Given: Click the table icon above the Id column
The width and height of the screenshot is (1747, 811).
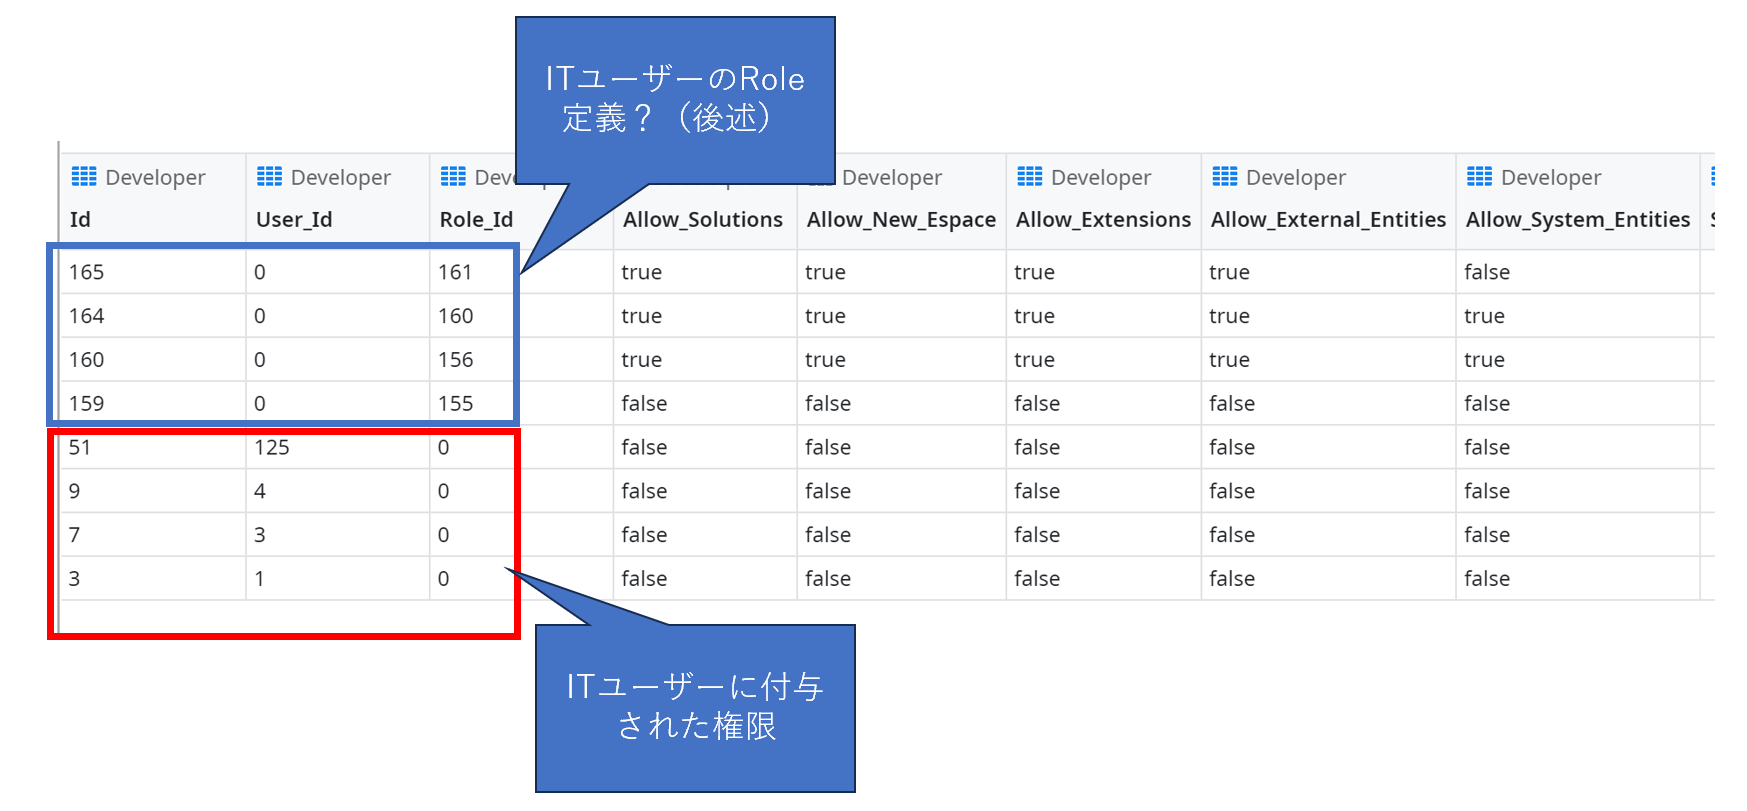Looking at the screenshot, I should 84,177.
